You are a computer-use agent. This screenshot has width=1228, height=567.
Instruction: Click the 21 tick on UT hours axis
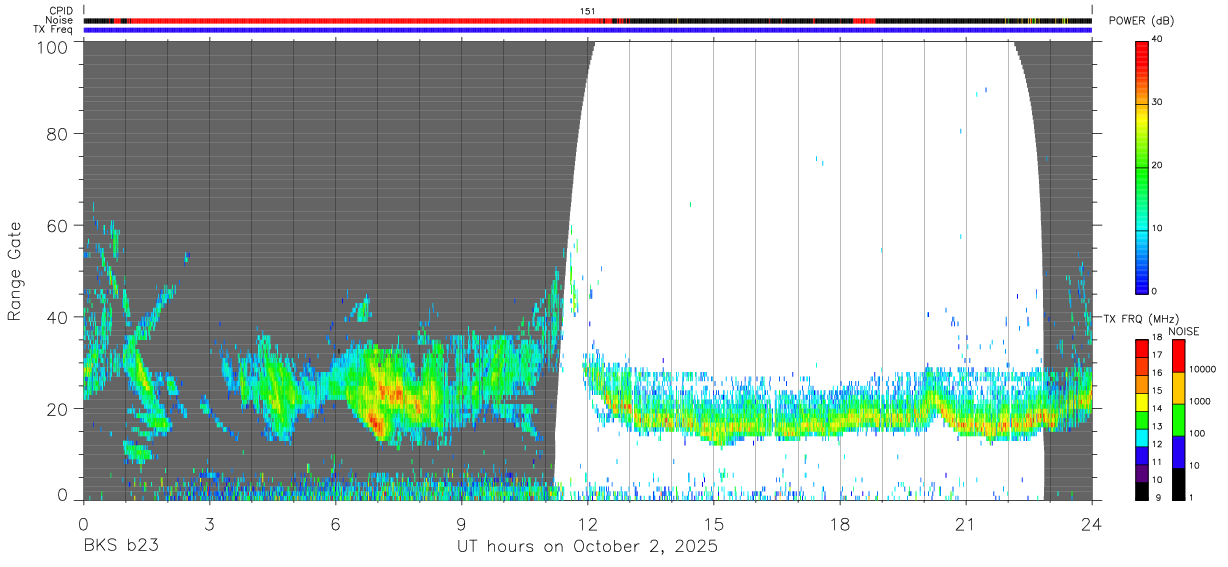(x=966, y=524)
